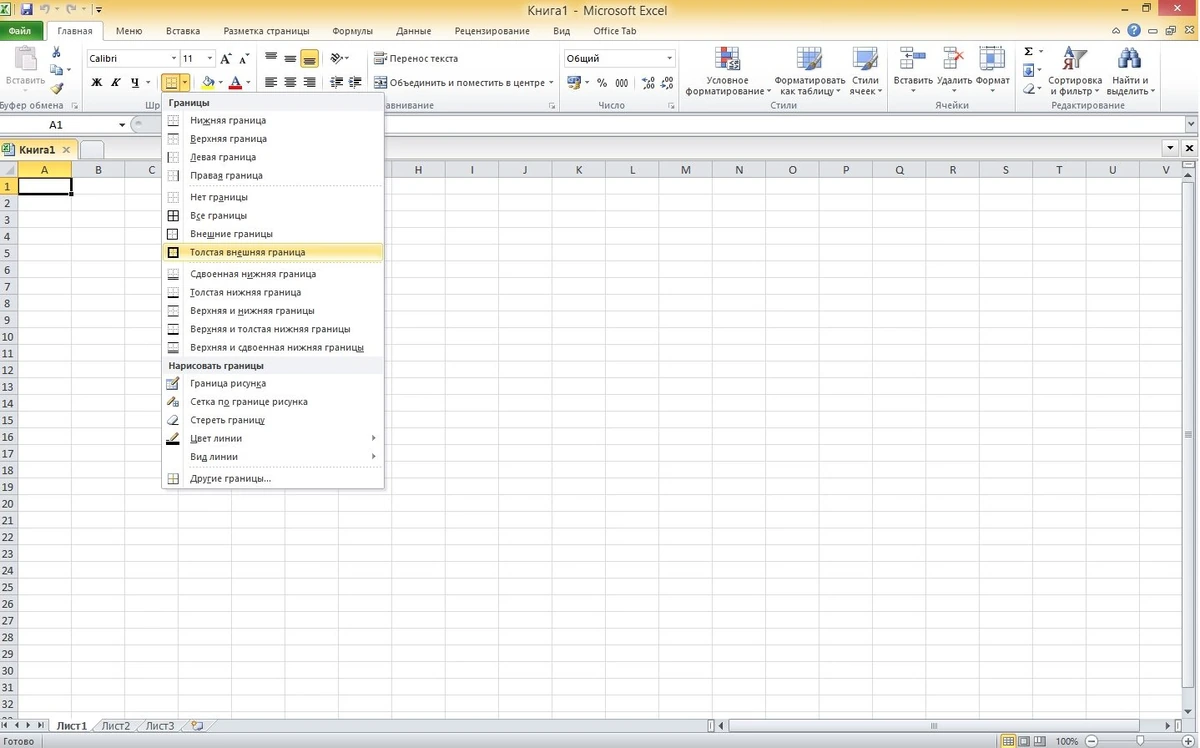Choose Верхняя граница in borders menu

click(272, 139)
